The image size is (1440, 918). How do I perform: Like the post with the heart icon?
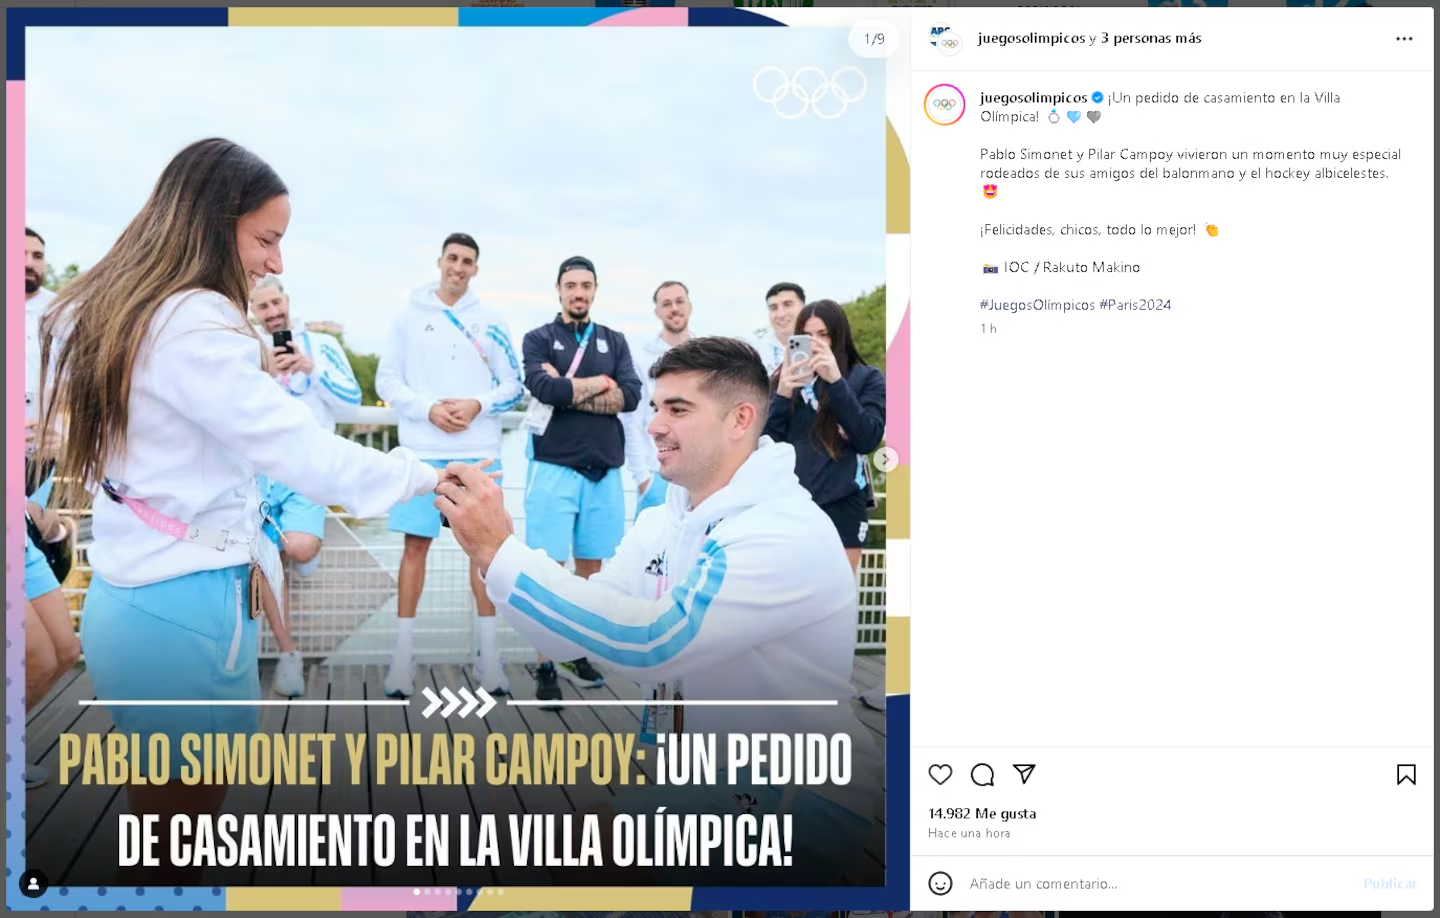940,774
